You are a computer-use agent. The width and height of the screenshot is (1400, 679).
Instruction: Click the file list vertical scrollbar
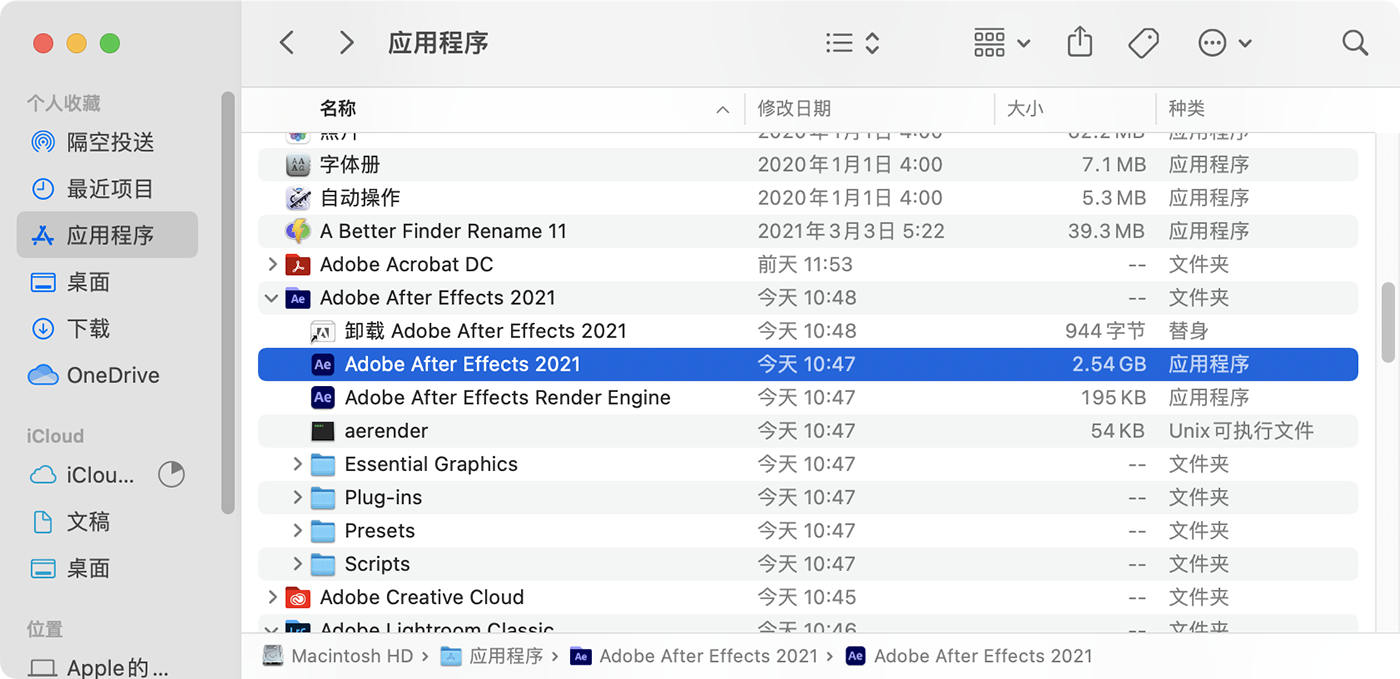pos(1388,322)
